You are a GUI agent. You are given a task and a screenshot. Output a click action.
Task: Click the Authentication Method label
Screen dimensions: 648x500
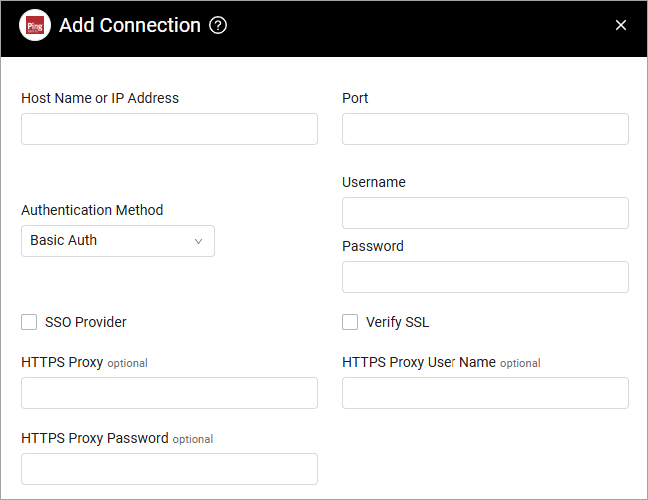(x=92, y=210)
